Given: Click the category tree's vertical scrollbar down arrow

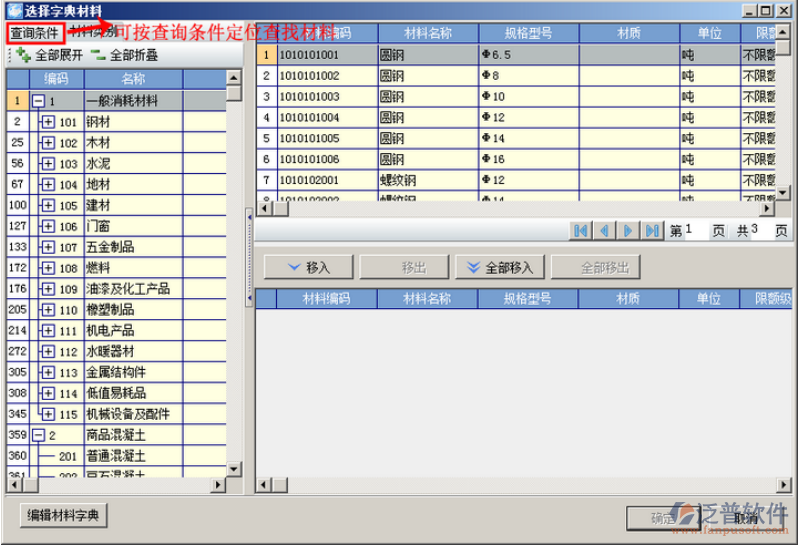Looking at the screenshot, I should [x=234, y=468].
